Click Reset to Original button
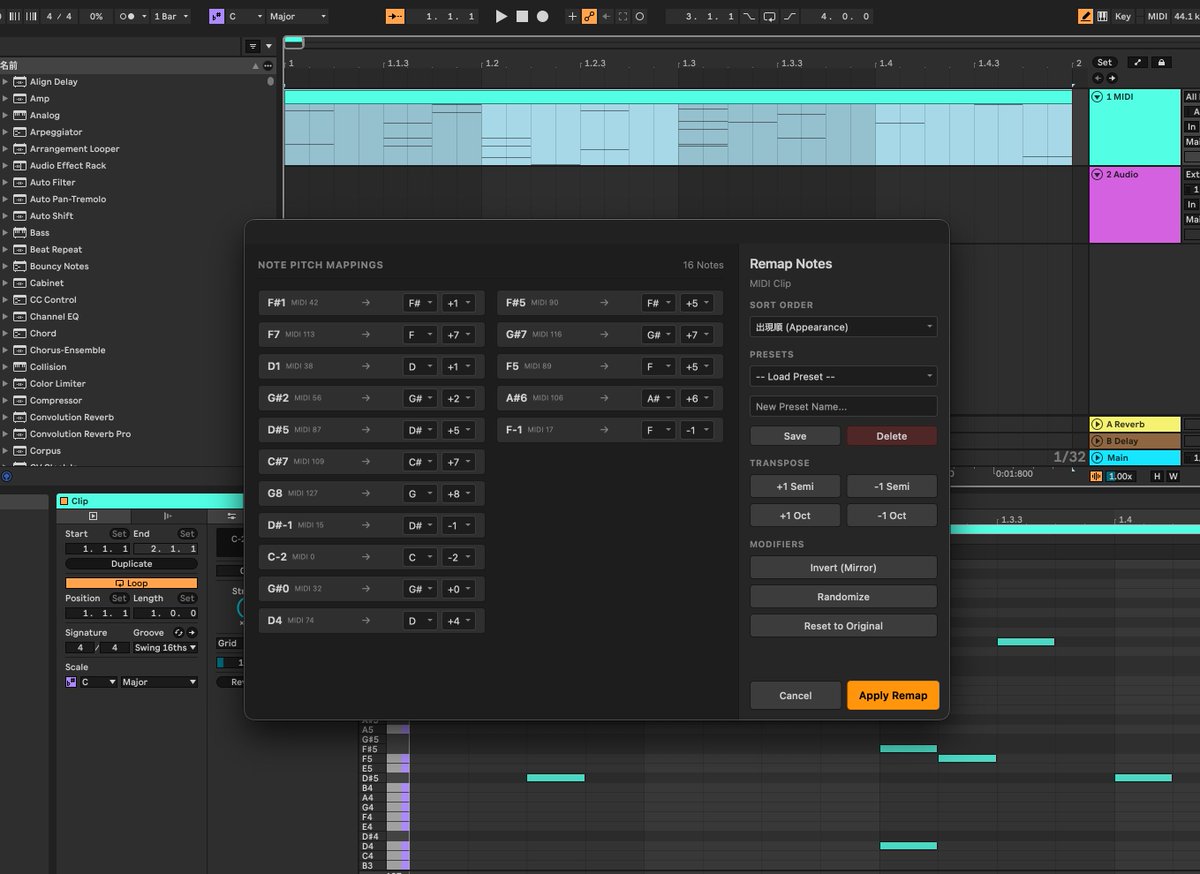1200x874 pixels. pos(843,625)
